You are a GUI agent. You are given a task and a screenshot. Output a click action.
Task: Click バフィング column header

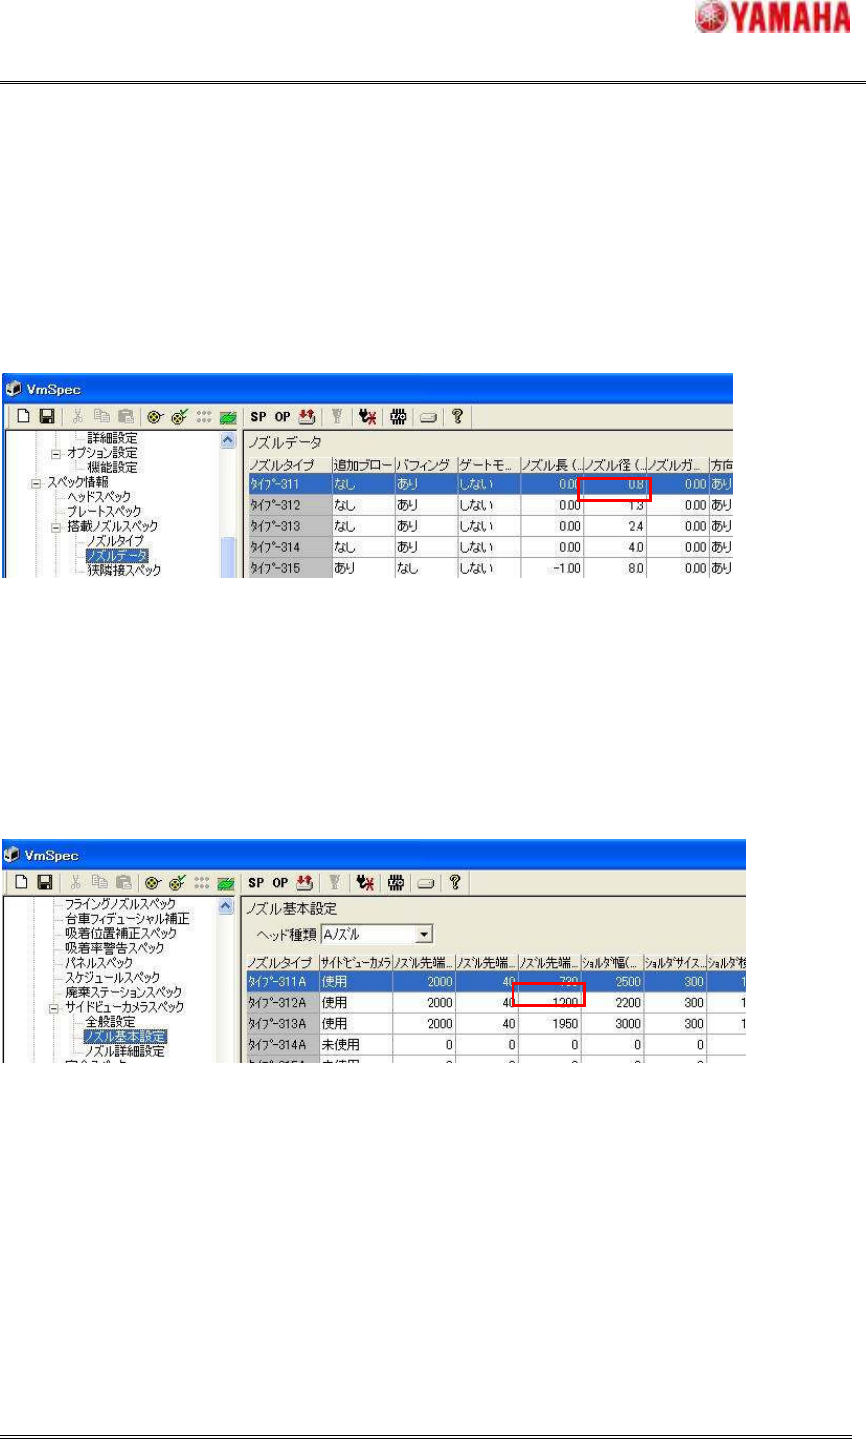pyautogui.click(x=426, y=465)
